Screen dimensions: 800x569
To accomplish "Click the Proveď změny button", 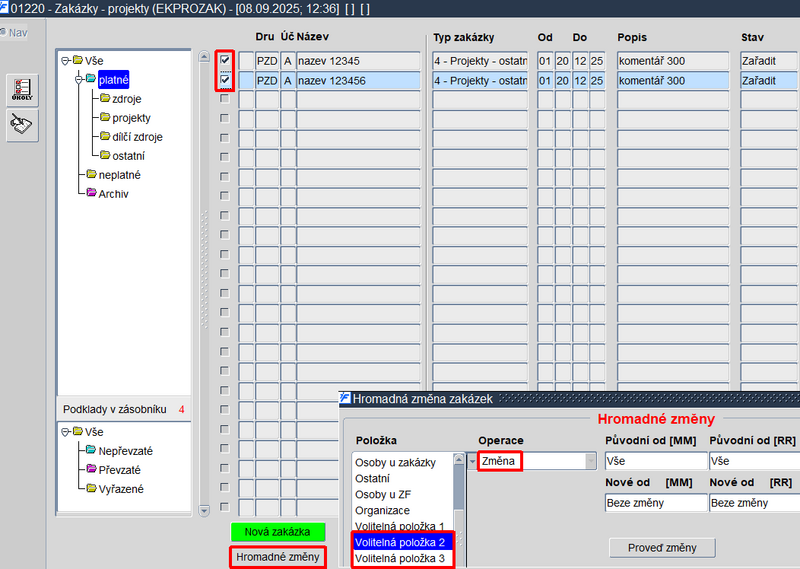I will 662,548.
